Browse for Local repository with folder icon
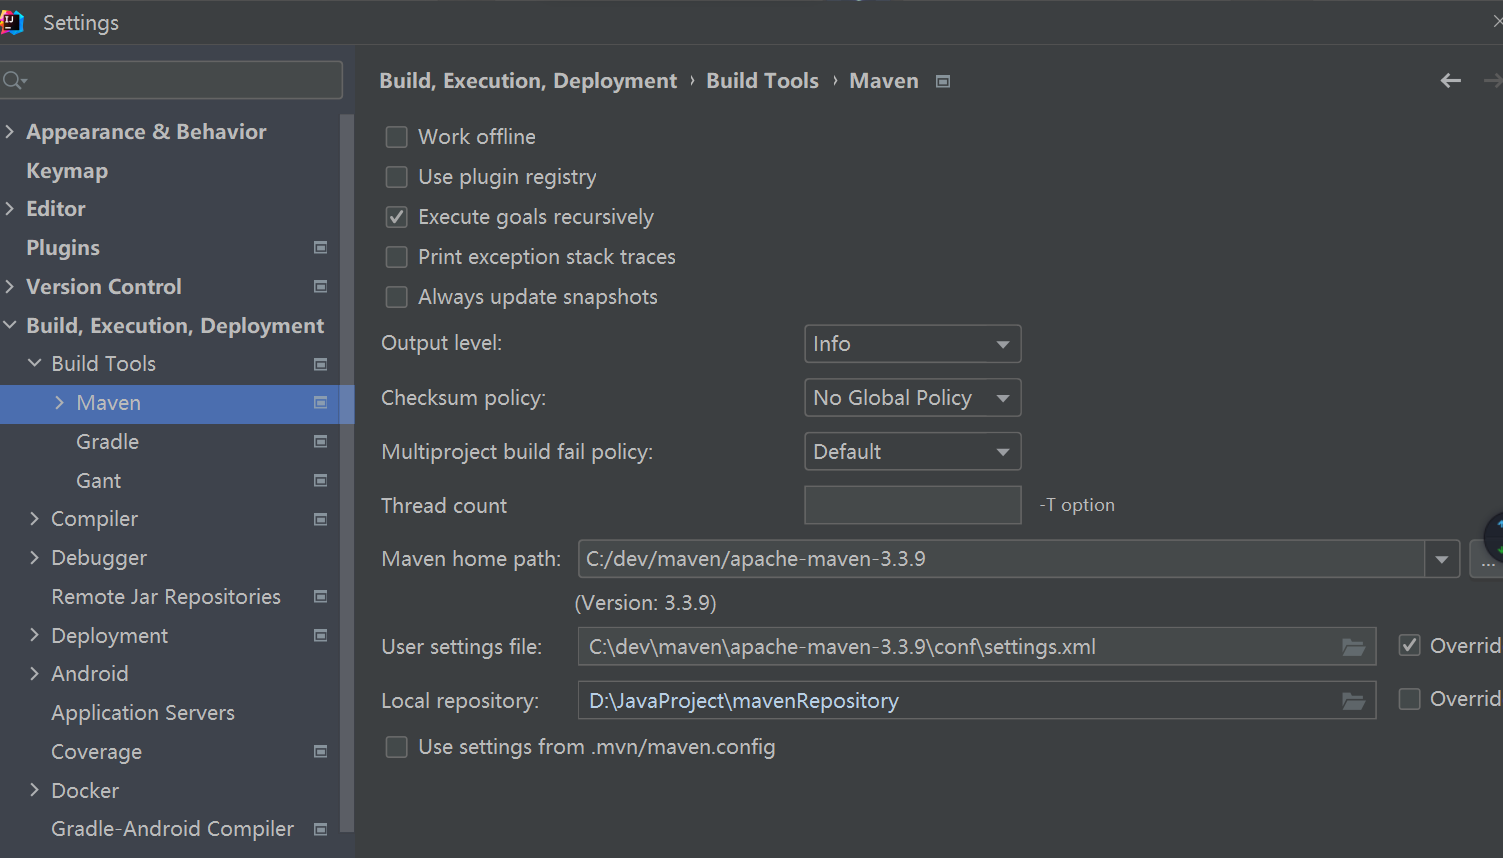1503x858 pixels. point(1353,701)
